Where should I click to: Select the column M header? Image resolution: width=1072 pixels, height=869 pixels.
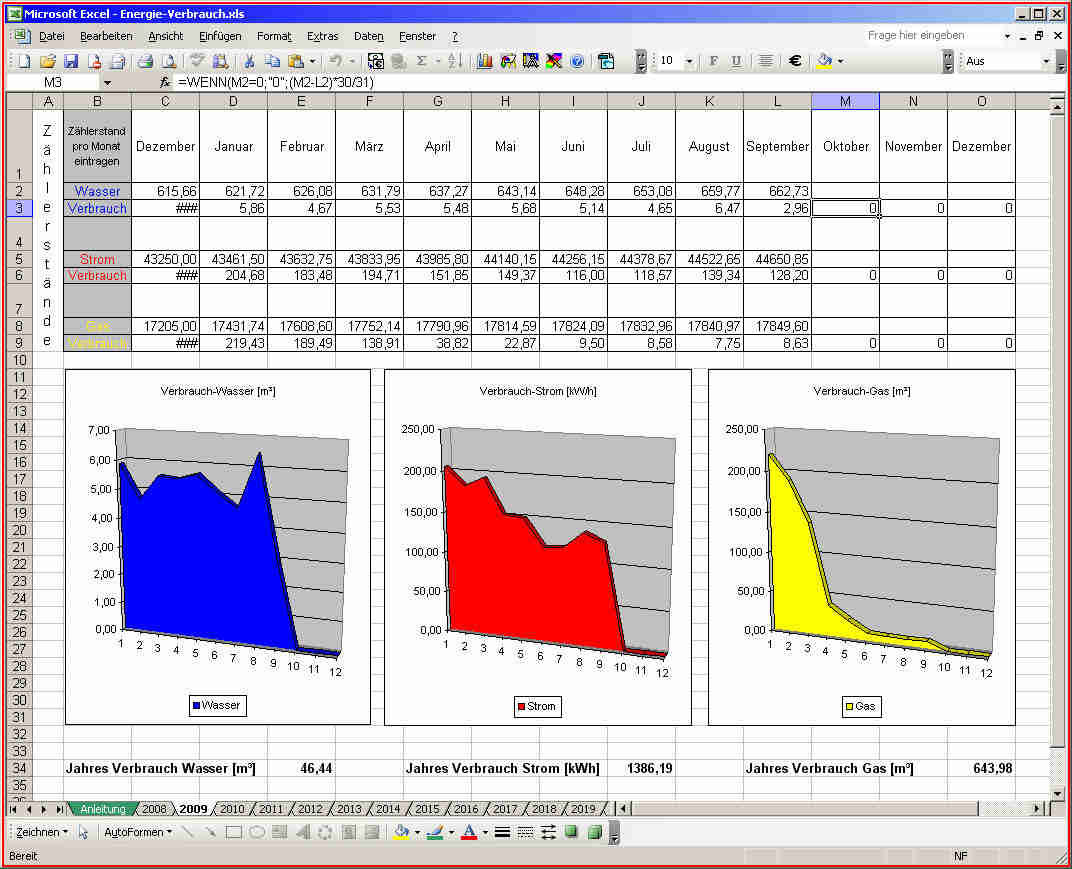tap(845, 101)
